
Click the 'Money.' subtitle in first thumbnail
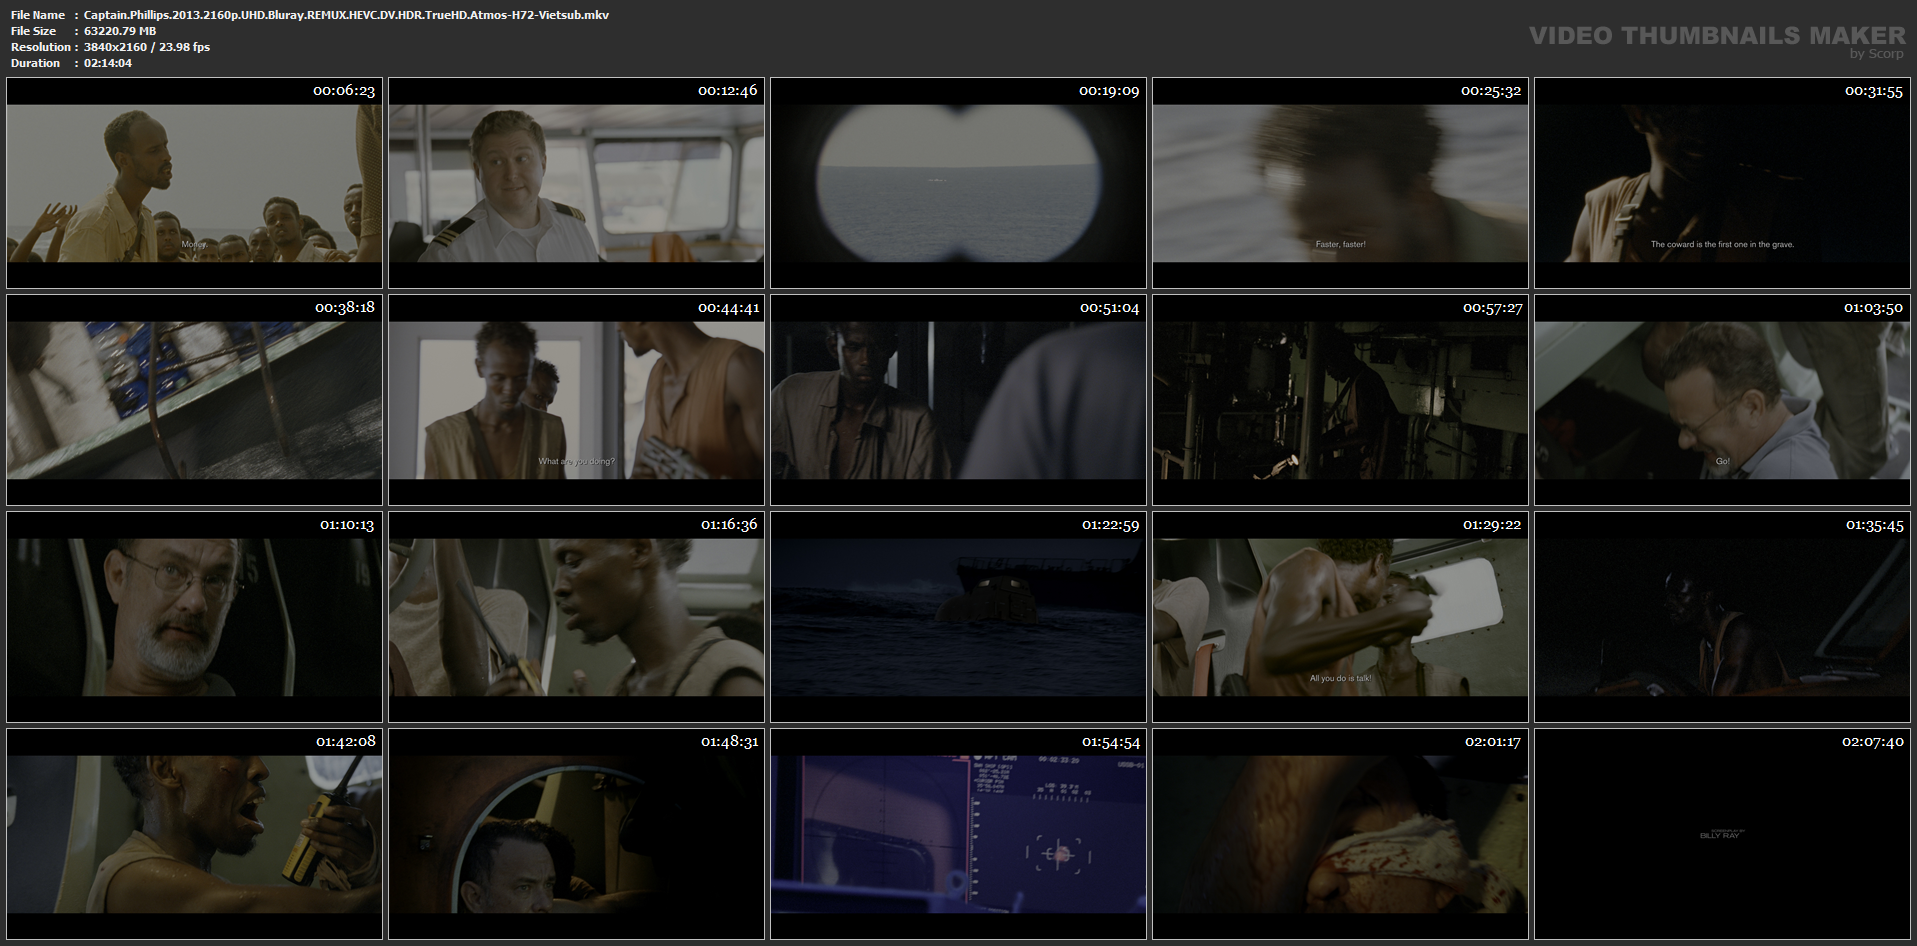coord(194,244)
